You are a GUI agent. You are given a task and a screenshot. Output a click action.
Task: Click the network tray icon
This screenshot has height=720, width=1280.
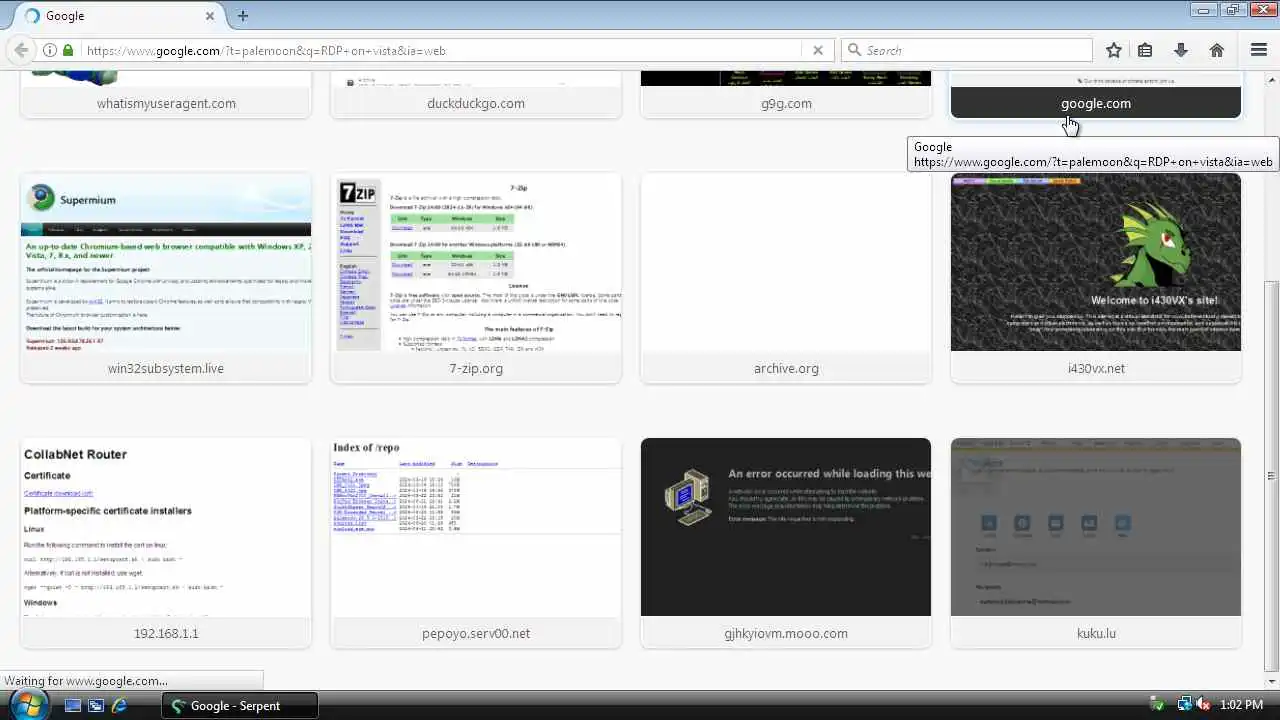coord(1184,705)
